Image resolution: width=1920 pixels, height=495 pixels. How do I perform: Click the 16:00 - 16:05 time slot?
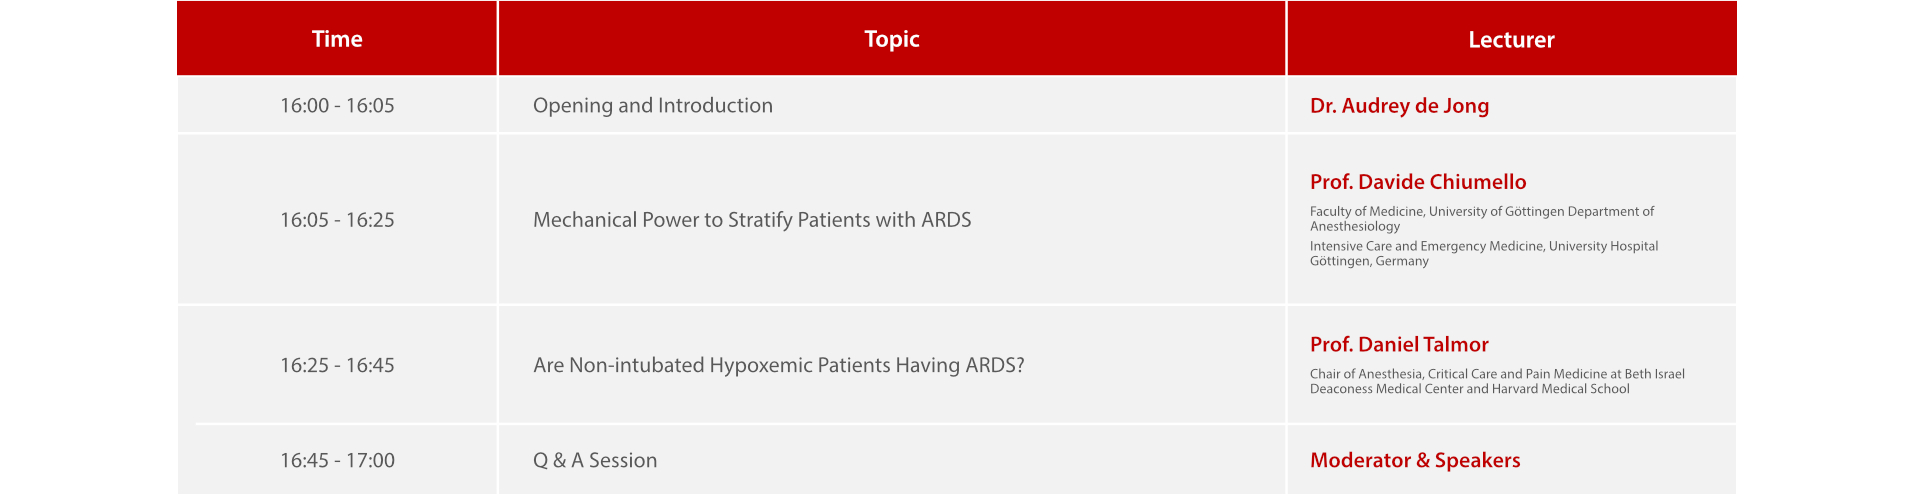tap(337, 106)
